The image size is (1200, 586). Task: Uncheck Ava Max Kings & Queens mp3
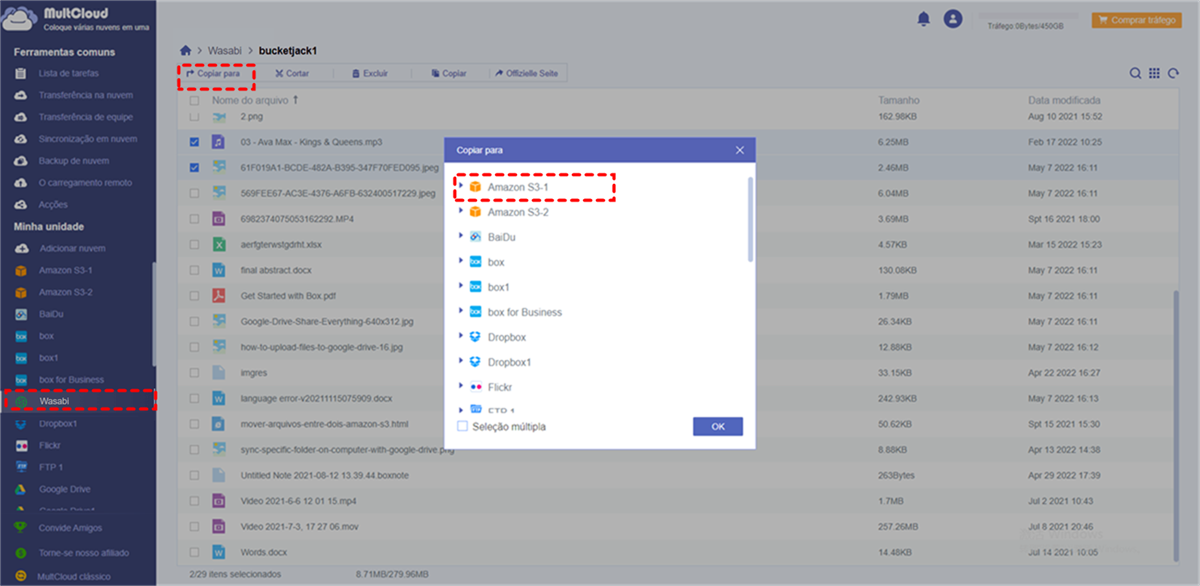point(194,142)
